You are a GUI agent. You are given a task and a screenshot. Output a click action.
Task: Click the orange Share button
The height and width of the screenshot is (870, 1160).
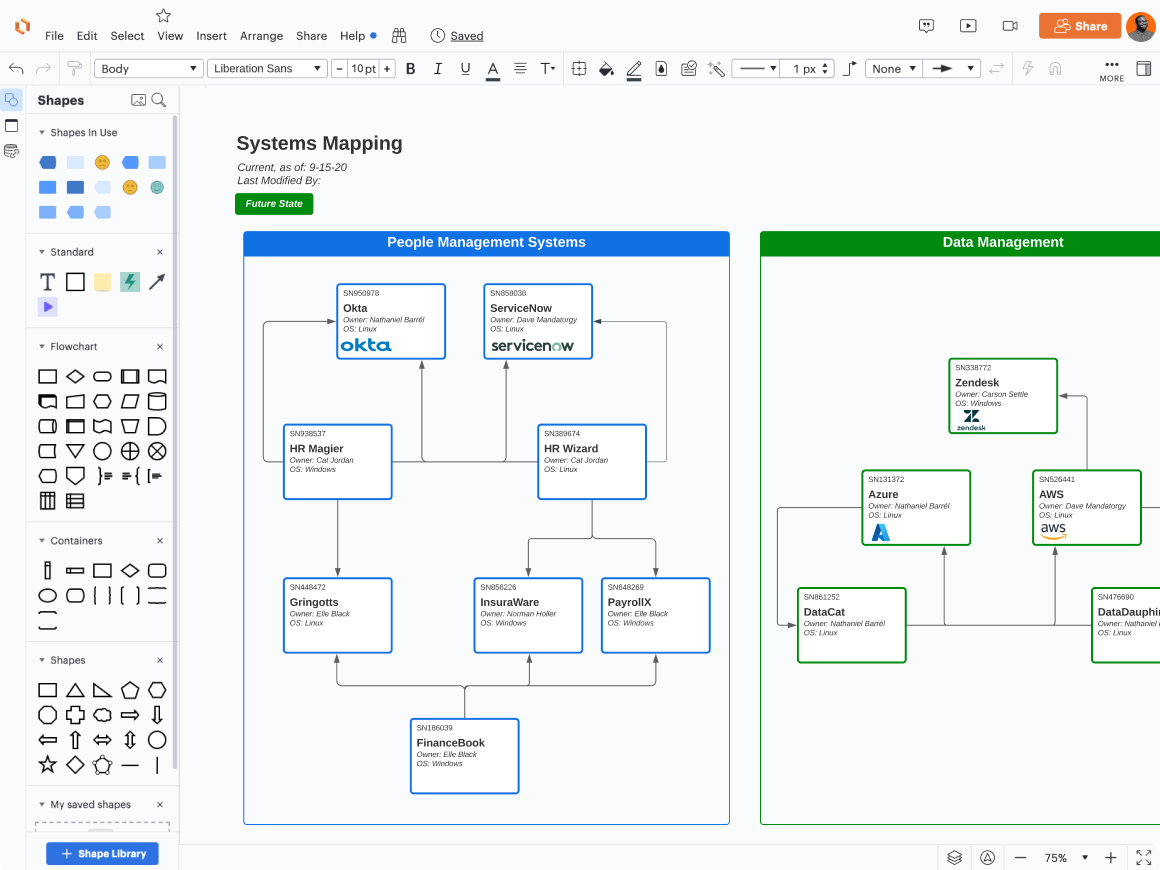[1079, 26]
